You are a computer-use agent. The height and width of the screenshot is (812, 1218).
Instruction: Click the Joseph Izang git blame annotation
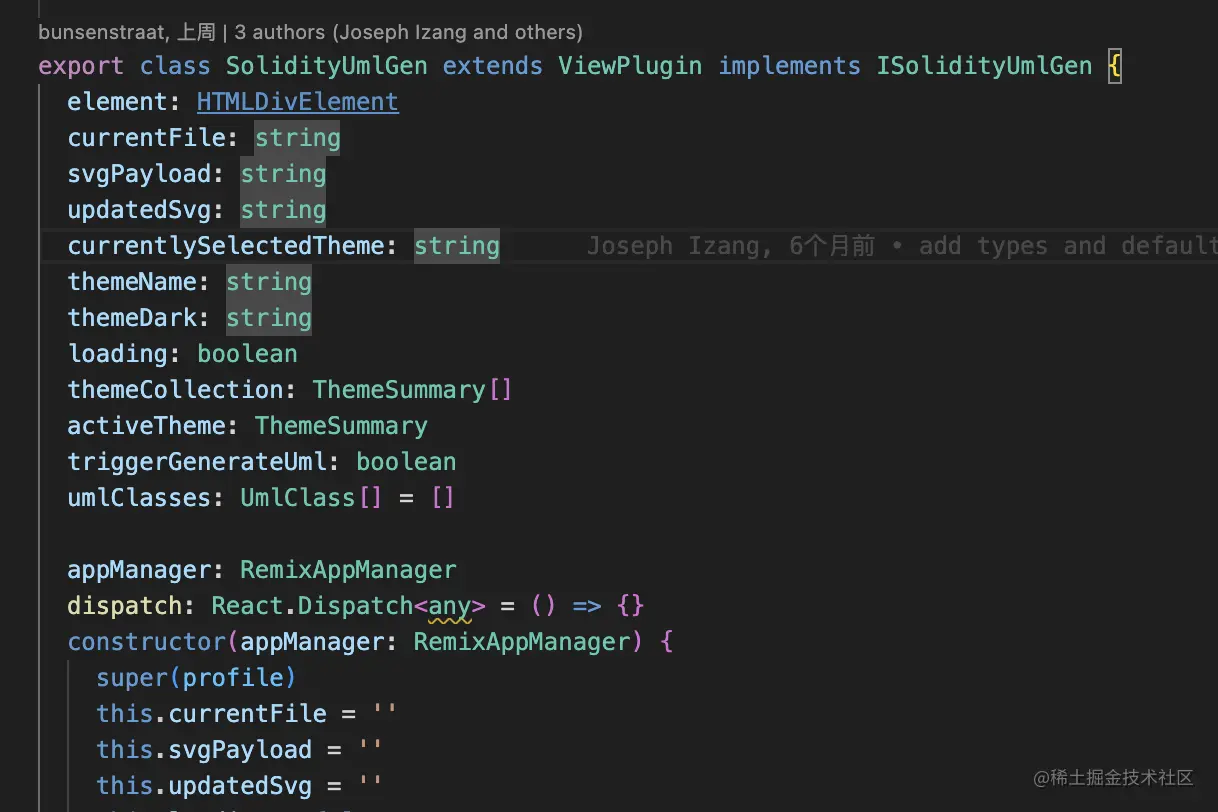point(900,246)
